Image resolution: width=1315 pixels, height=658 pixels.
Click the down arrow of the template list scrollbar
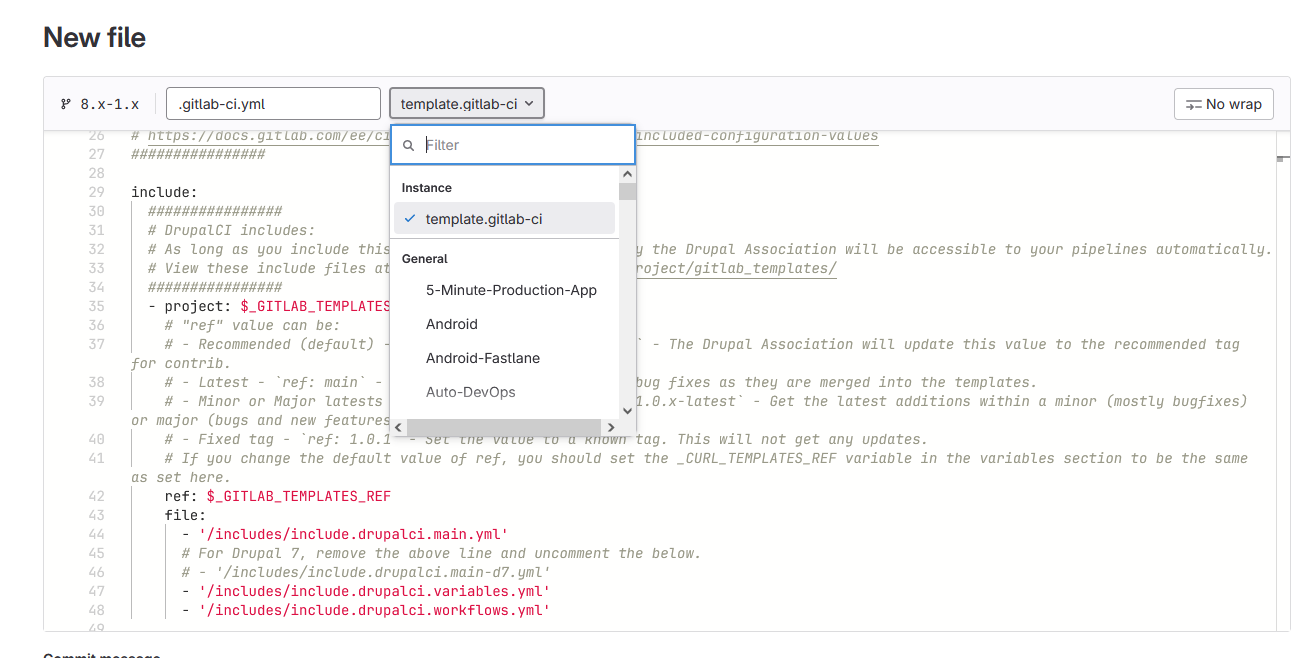pyautogui.click(x=627, y=410)
